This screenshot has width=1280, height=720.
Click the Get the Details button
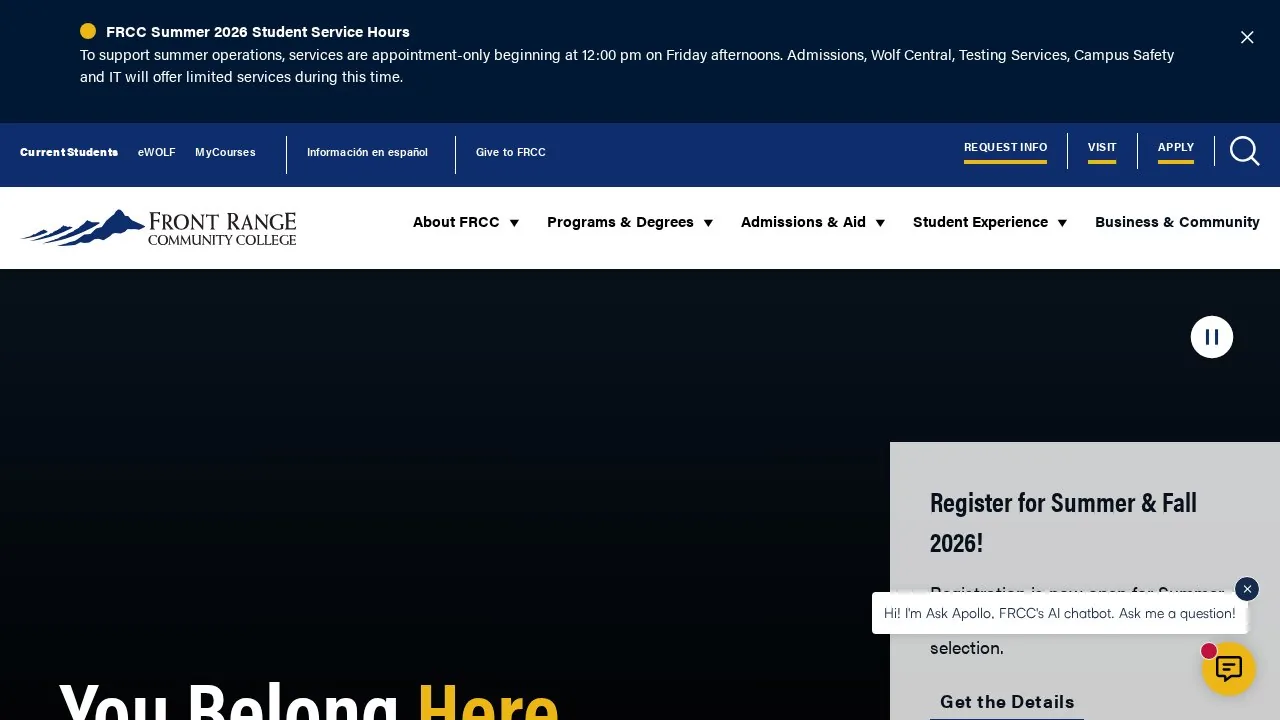click(x=1007, y=702)
